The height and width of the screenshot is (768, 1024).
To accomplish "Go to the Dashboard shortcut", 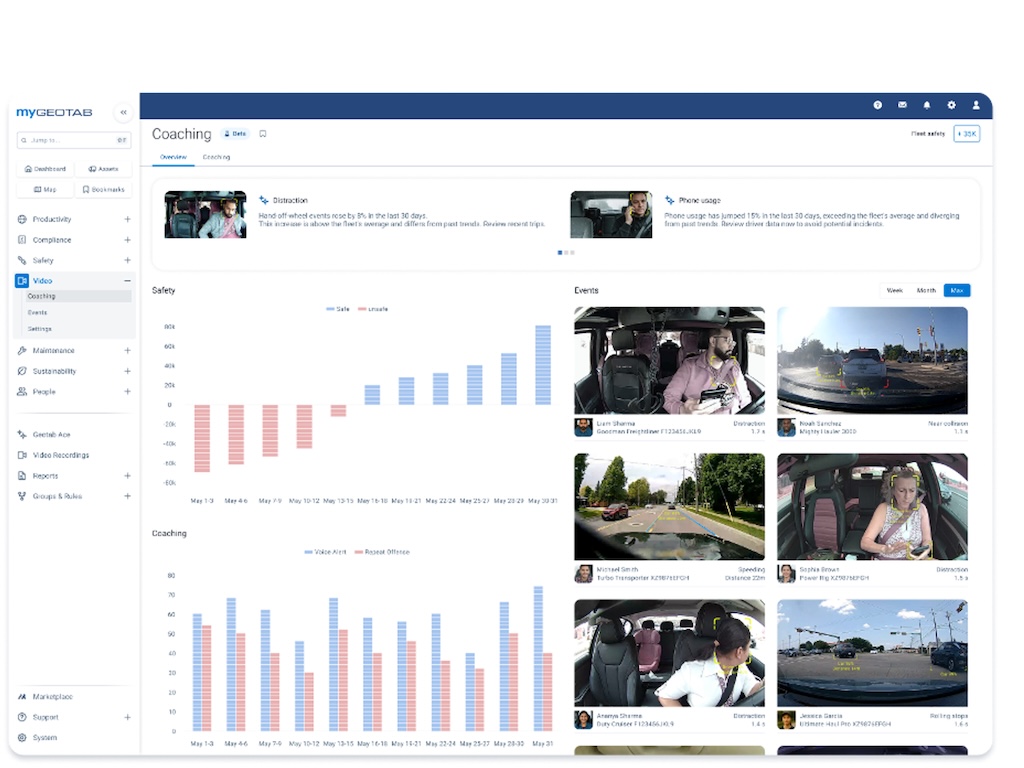I will pos(45,169).
